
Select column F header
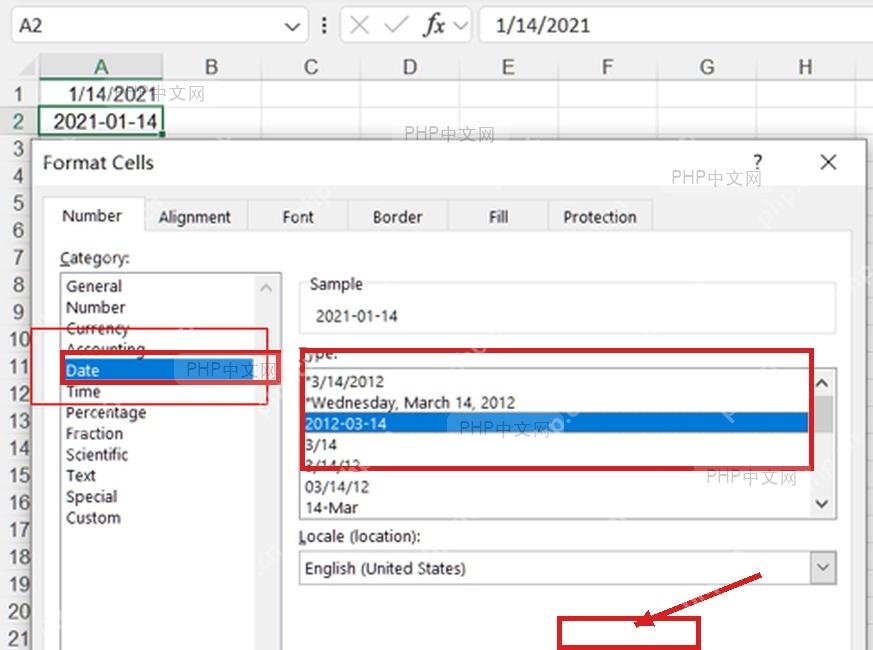click(607, 67)
